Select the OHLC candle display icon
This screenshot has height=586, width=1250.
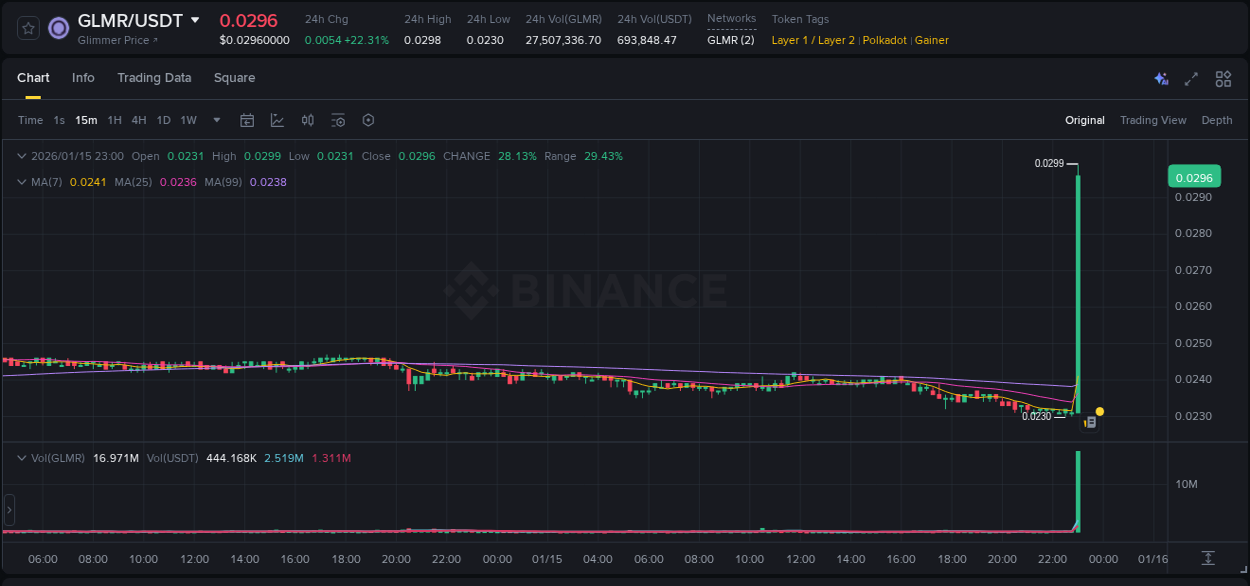coord(308,120)
